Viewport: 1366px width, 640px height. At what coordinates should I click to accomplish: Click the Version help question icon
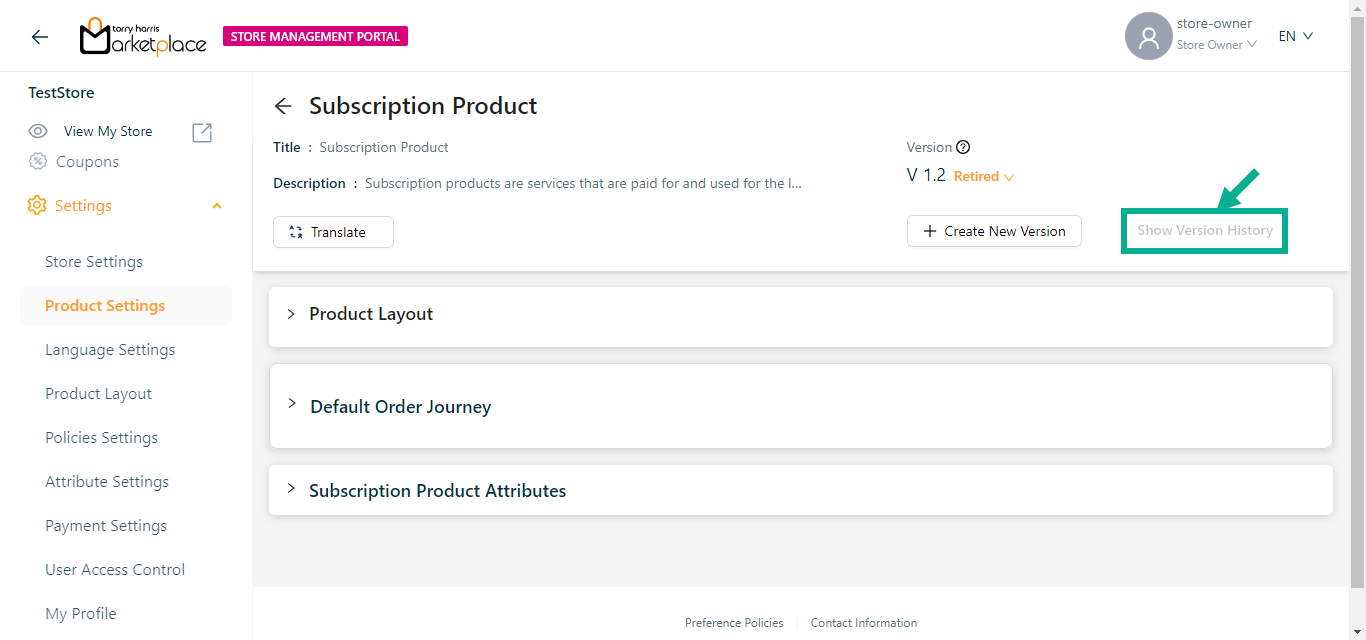[963, 147]
